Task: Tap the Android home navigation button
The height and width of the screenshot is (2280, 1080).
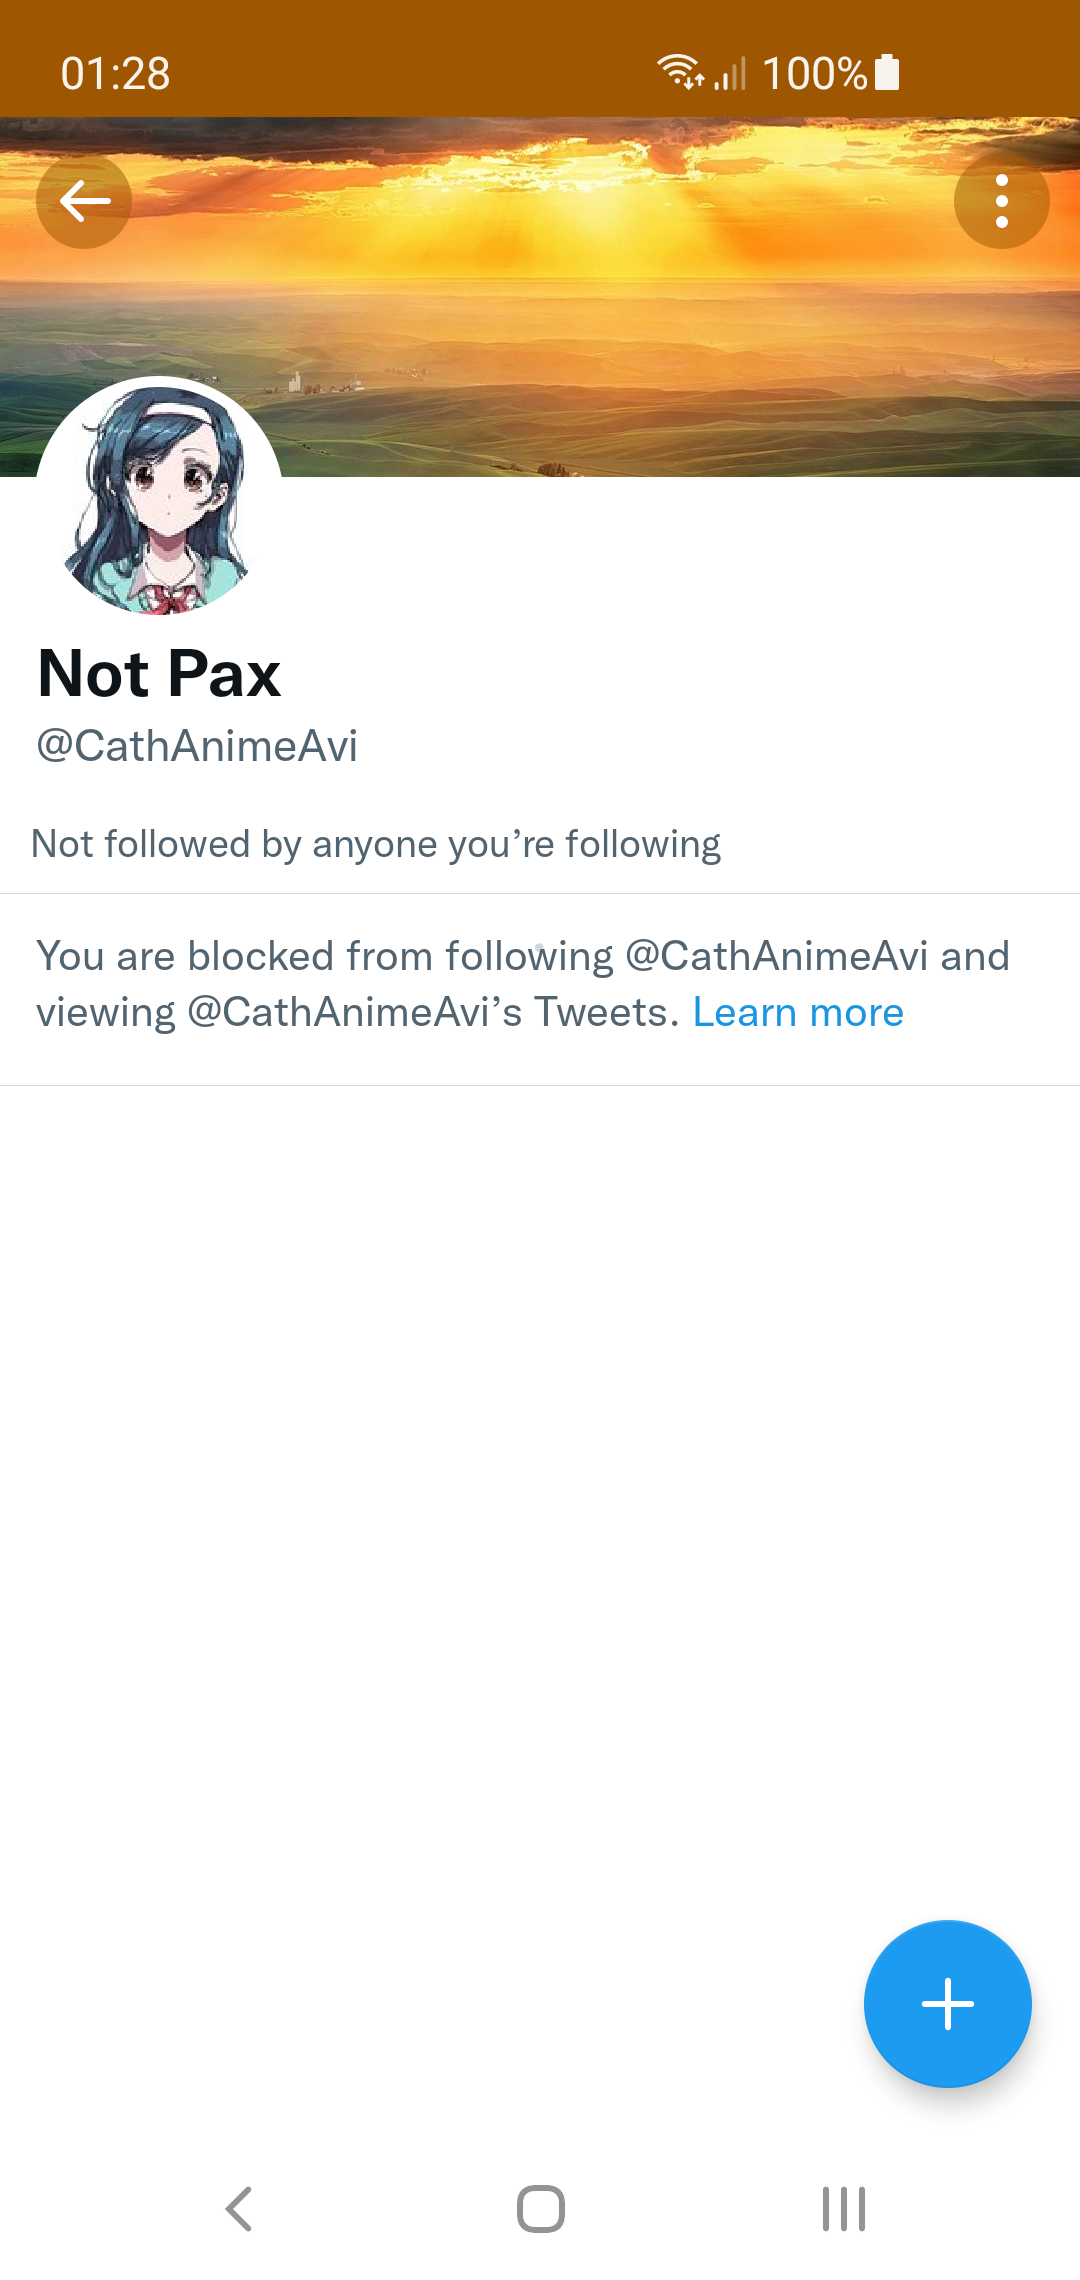Action: click(x=541, y=2209)
